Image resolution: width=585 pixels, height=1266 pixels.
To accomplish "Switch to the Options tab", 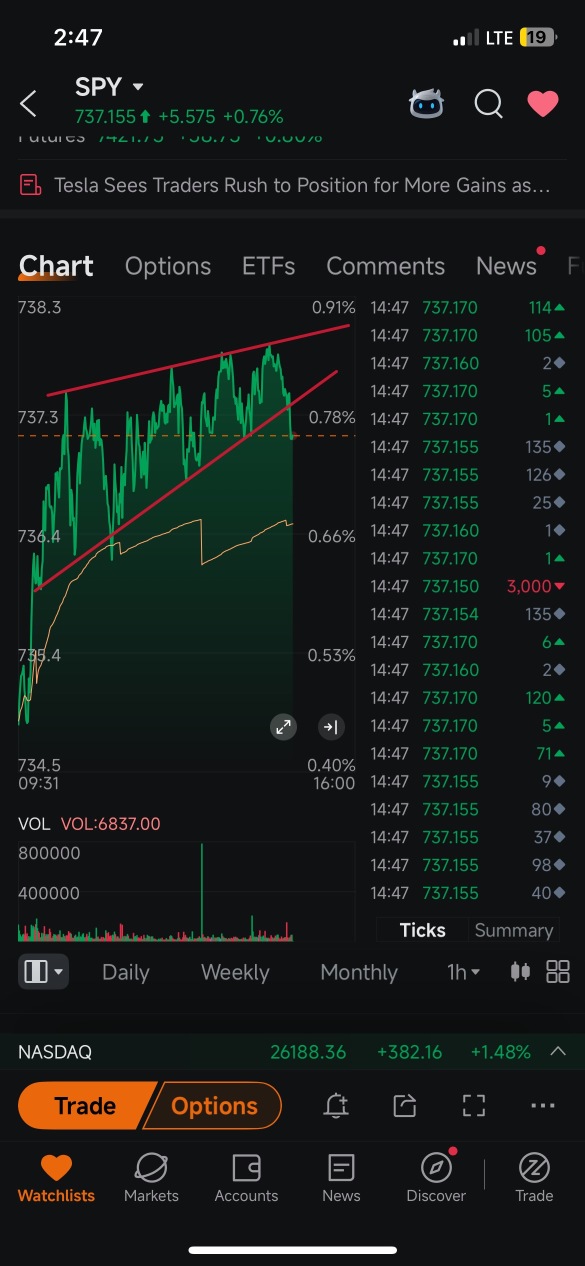I will 168,266.
